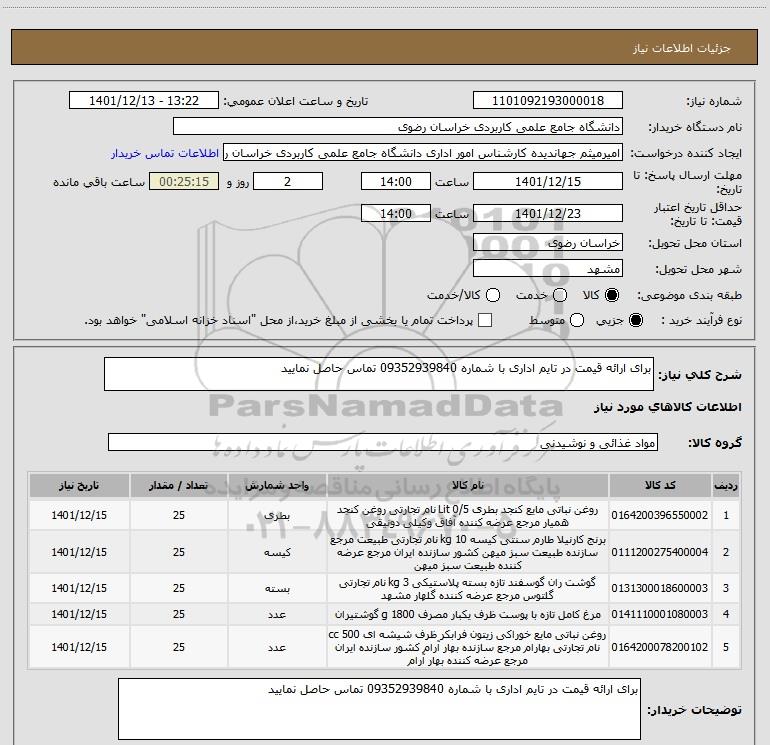Image resolution: width=770 pixels, height=745 pixels.
Task: Click product code 0111200275400004
Action: pyautogui.click(x=660, y=552)
